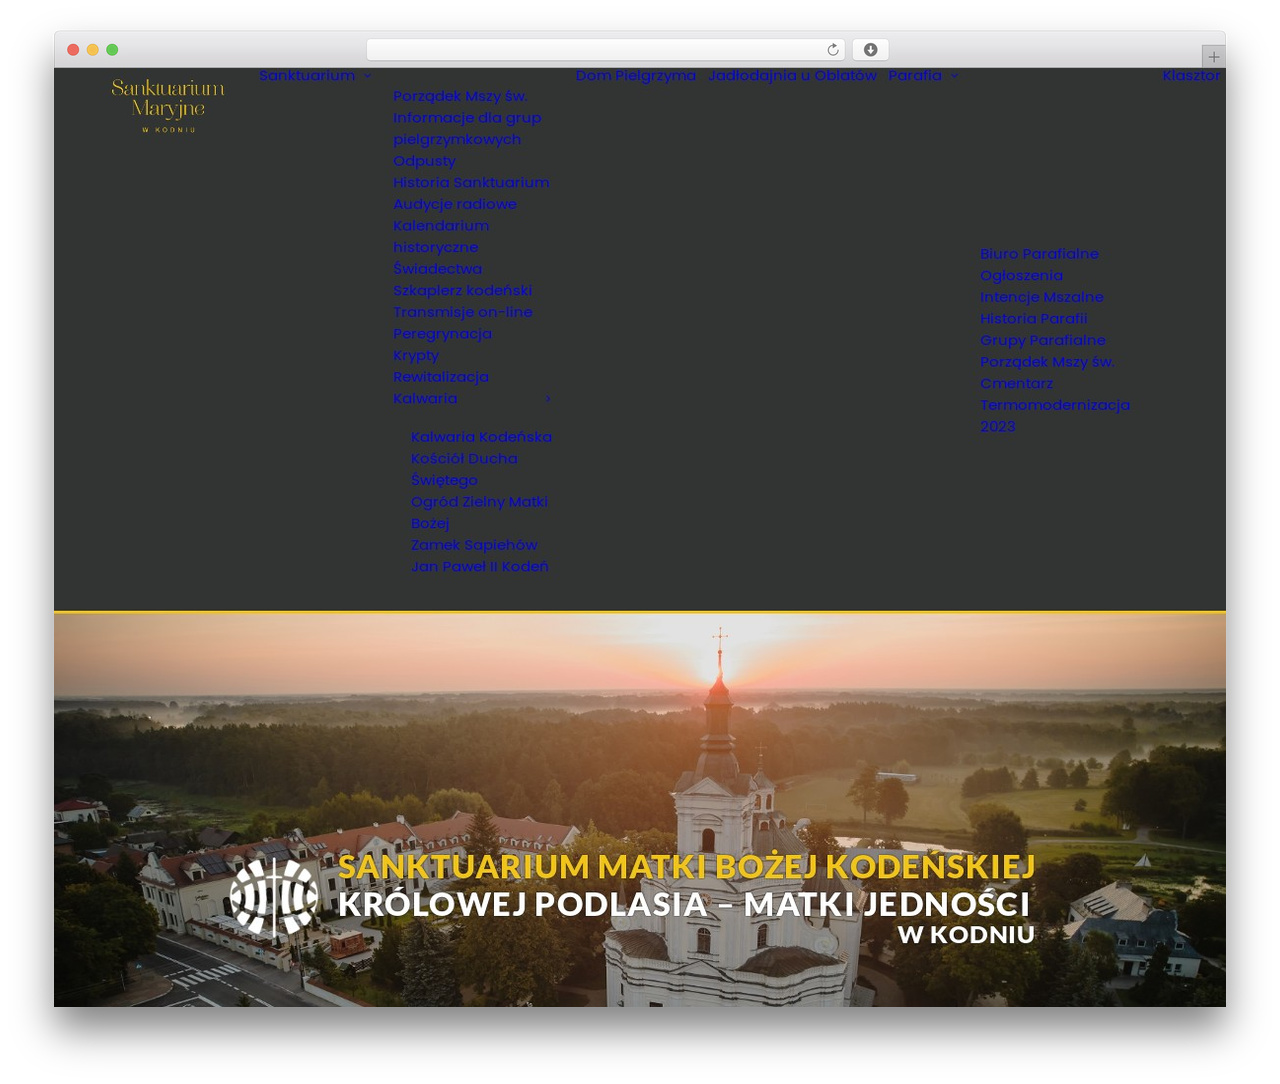Open Jan Paweł II Kodeń link

480,567
